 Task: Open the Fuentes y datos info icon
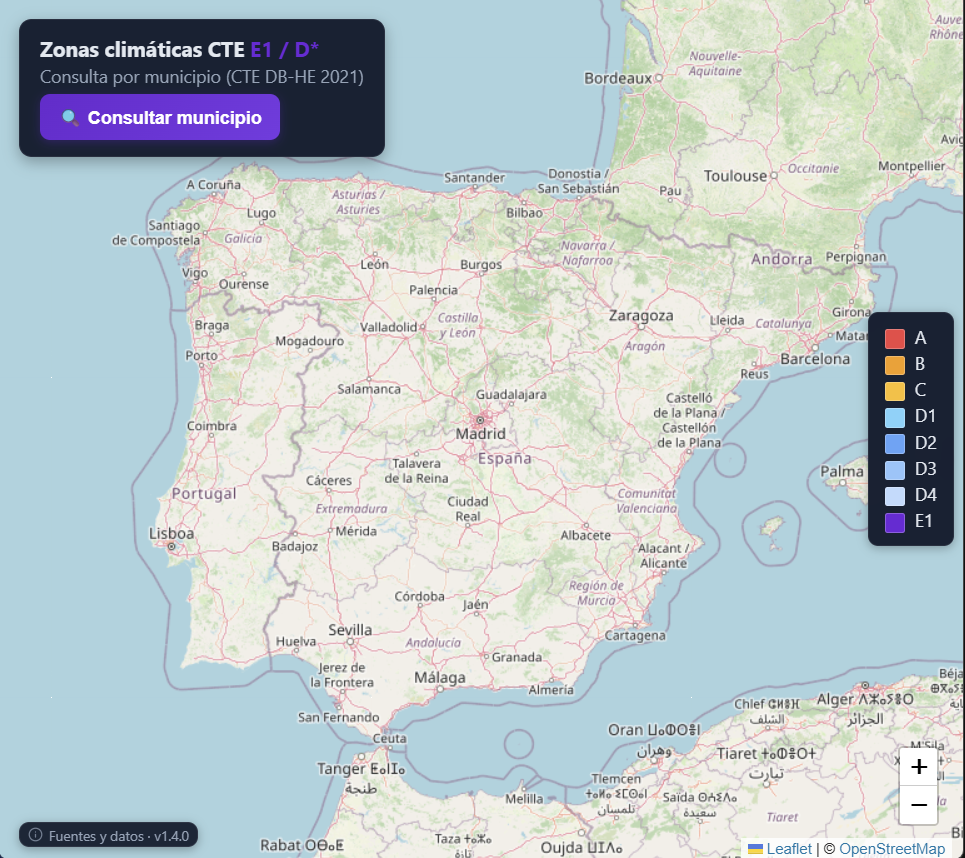[35, 835]
